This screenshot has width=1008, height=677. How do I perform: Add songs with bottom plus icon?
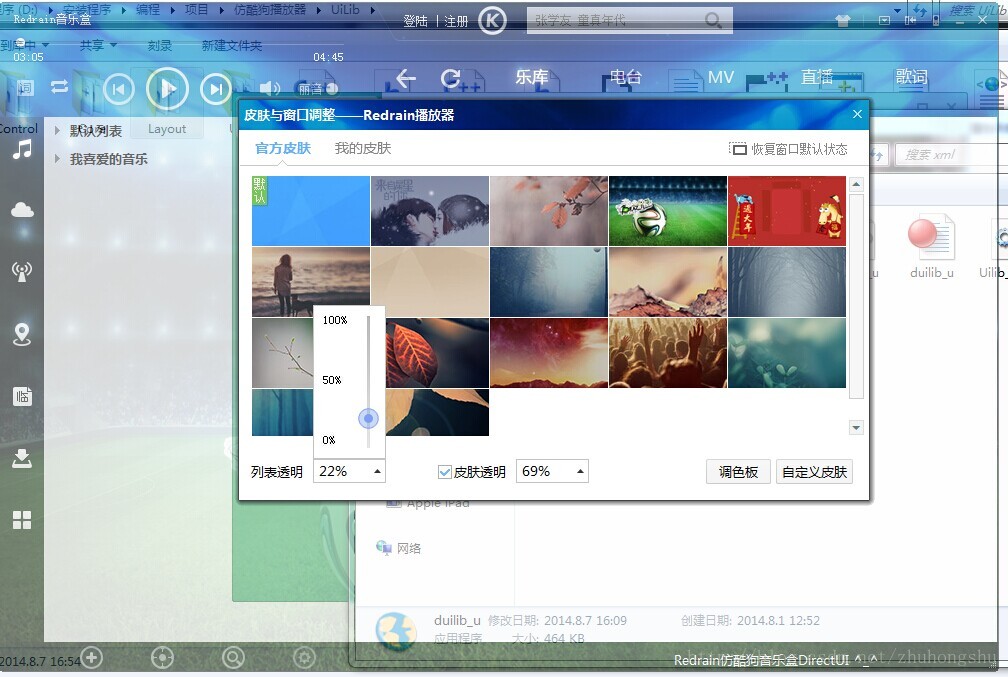click(92, 658)
